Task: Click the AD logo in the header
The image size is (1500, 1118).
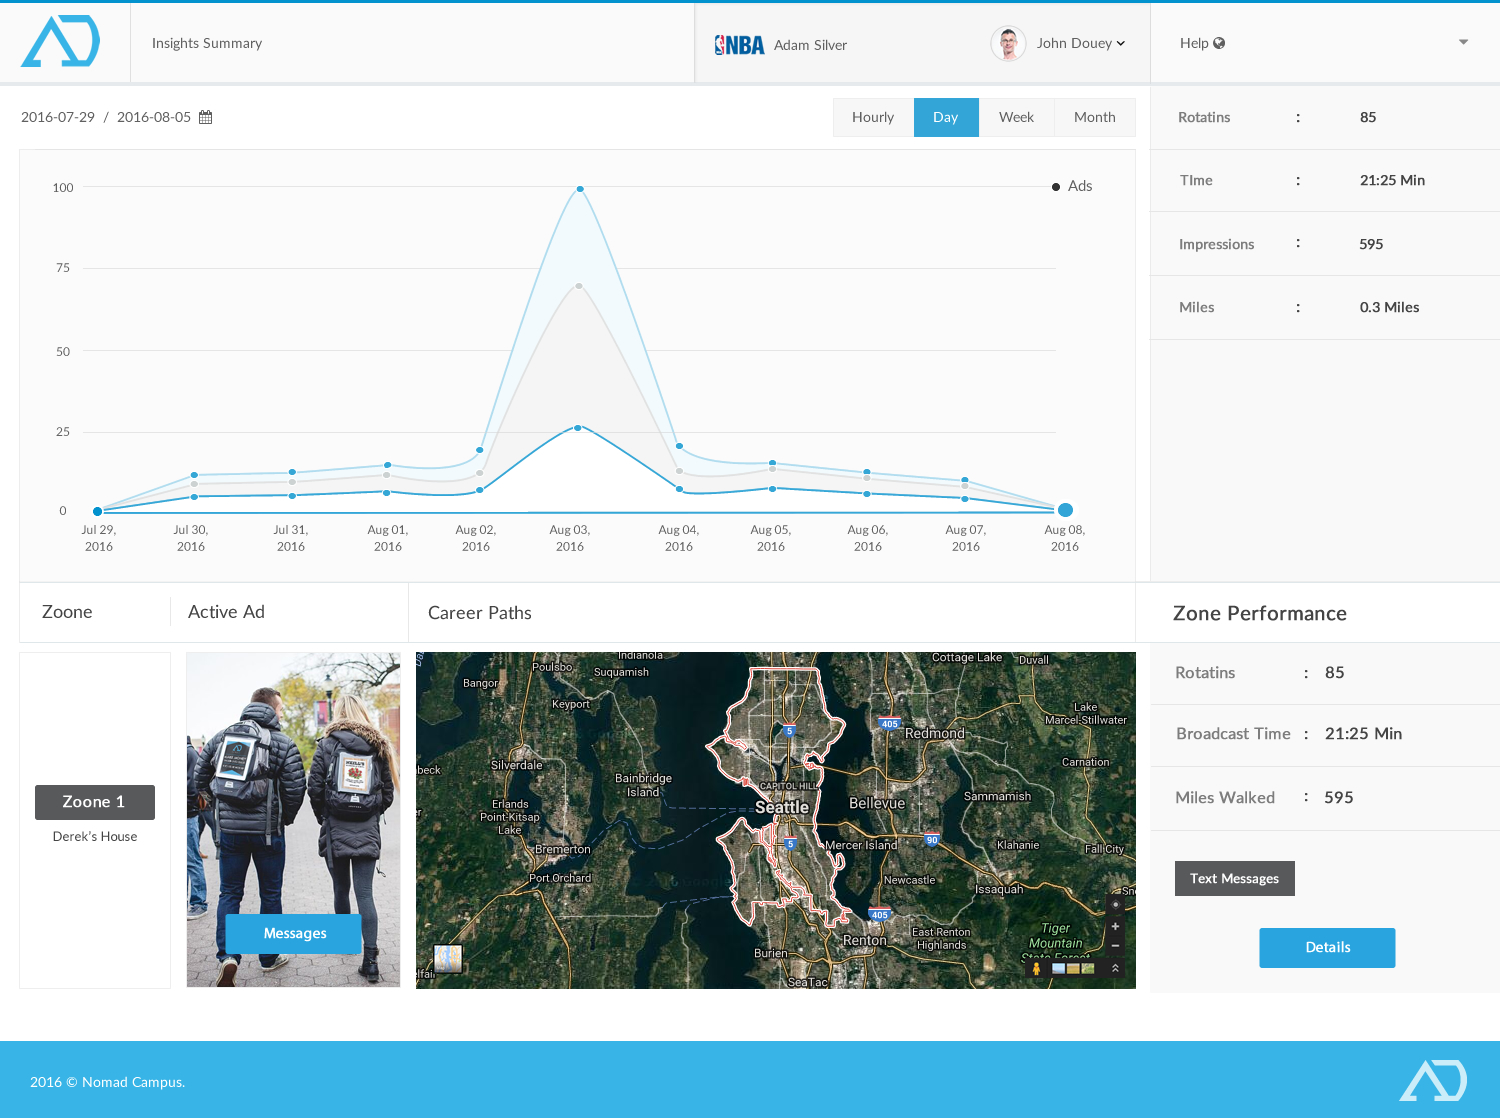Action: click(61, 42)
